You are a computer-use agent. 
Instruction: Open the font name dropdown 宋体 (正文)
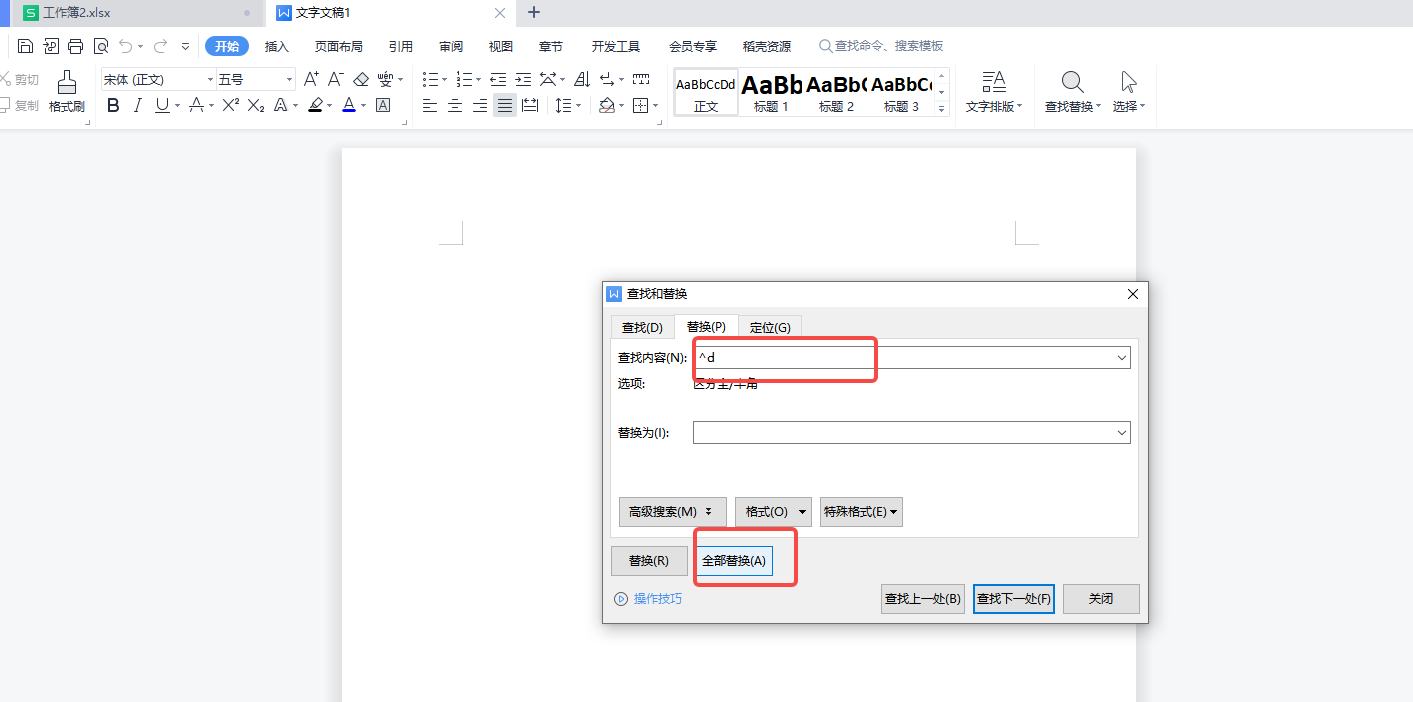click(158, 79)
